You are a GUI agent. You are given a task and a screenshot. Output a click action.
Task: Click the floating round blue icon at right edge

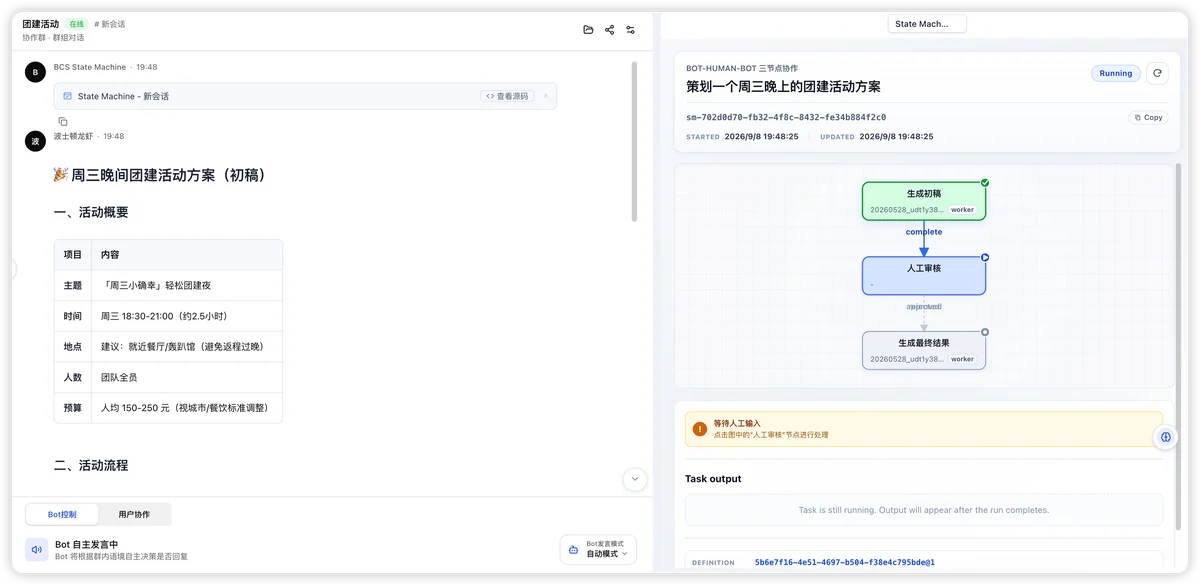(1165, 437)
